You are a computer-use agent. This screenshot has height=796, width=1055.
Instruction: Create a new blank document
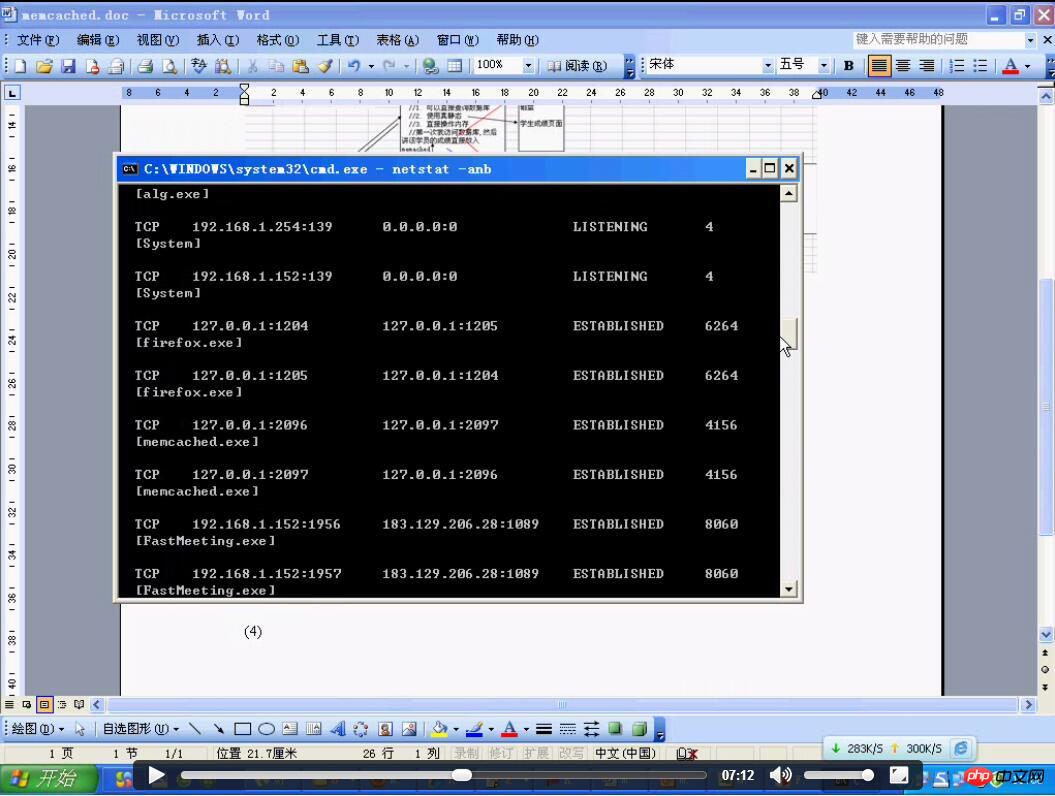click(20, 66)
